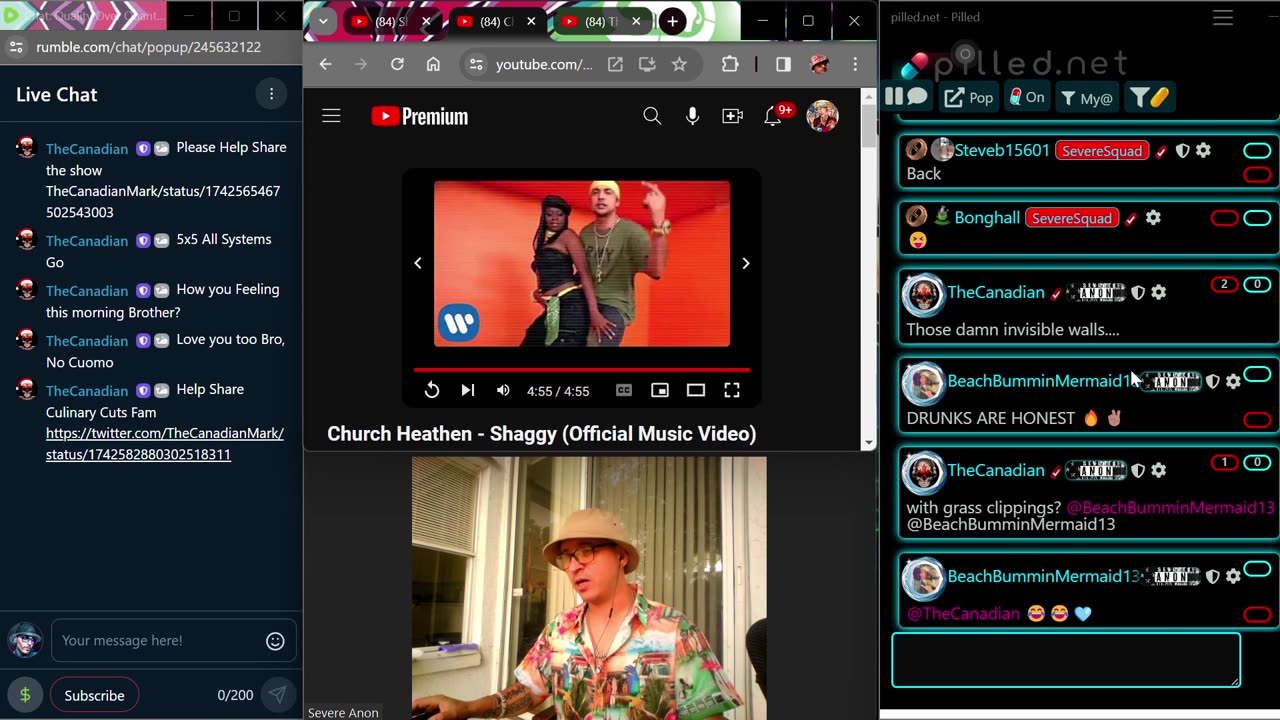Open Rumble rant dollar button
Viewport: 1280px width, 720px height.
[x=25, y=695]
